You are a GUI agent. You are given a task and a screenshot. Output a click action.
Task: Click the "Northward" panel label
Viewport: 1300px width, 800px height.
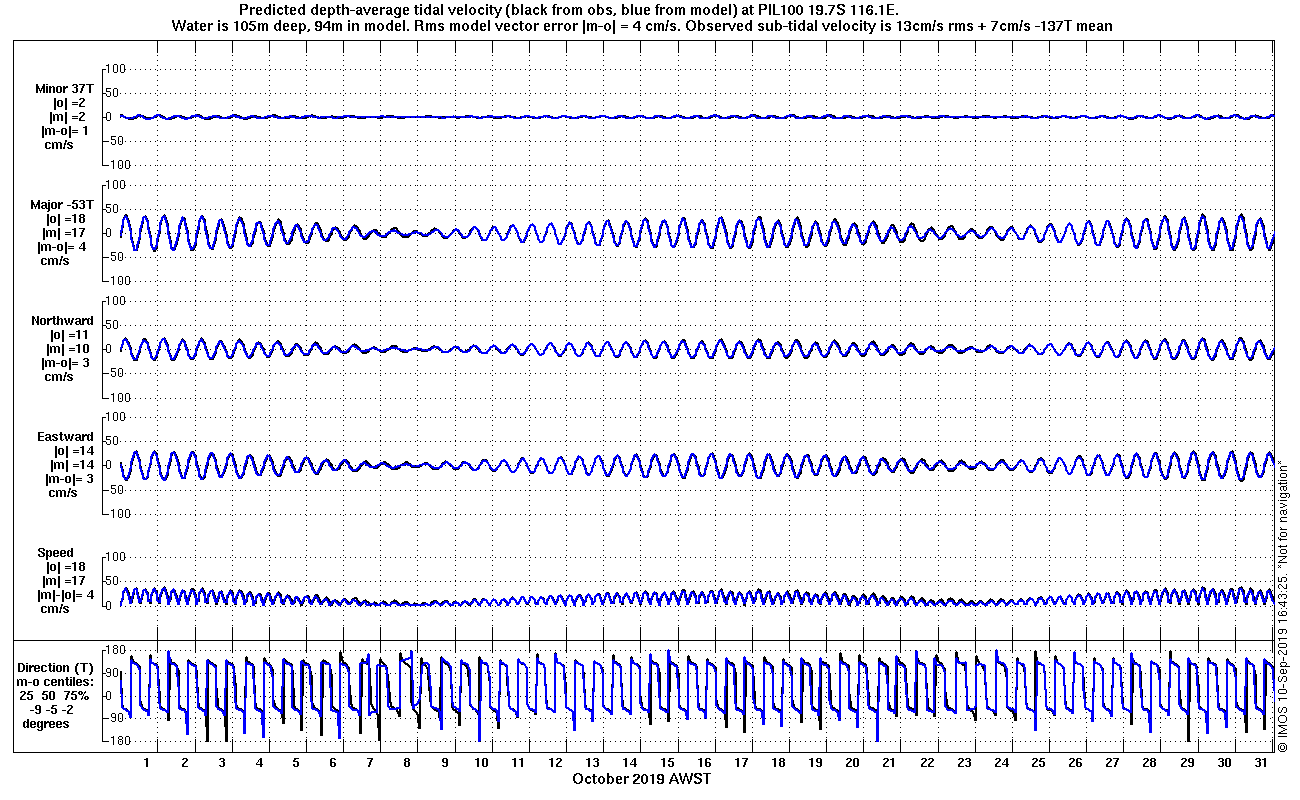[62, 321]
